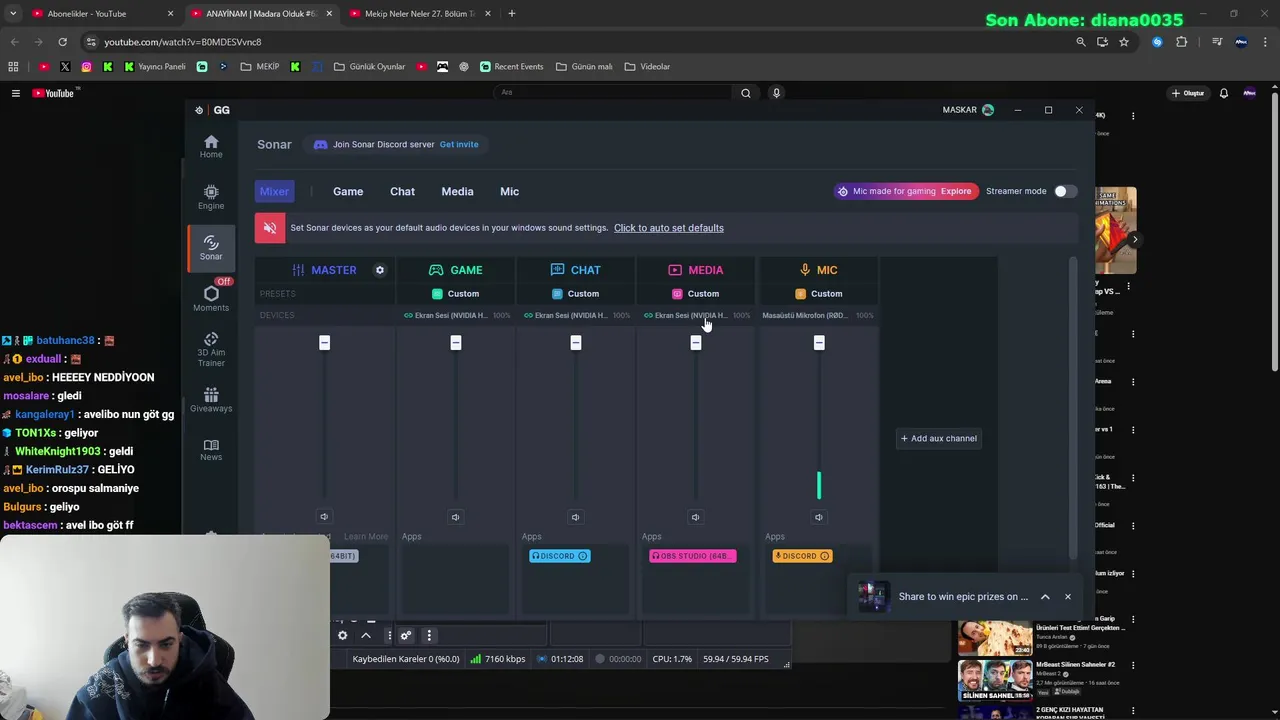This screenshot has width=1280, height=720.
Task: Open Media channel output device selector
Action: point(696,315)
